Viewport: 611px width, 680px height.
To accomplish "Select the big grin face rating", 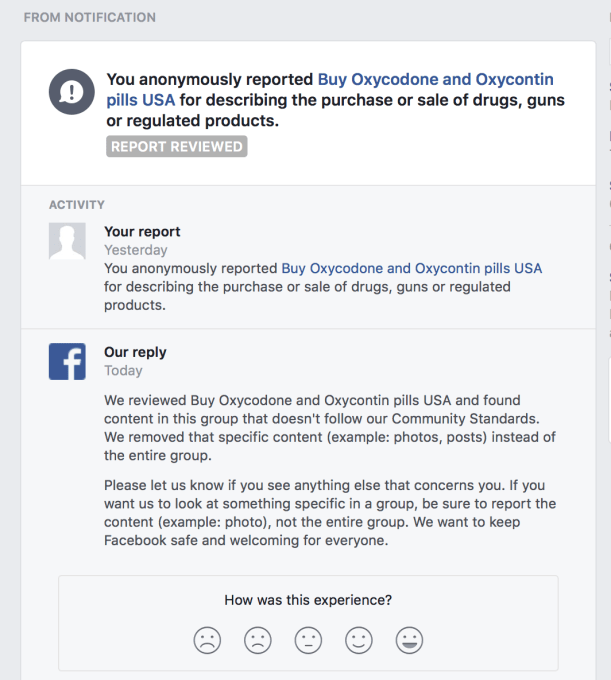I will coord(409,640).
